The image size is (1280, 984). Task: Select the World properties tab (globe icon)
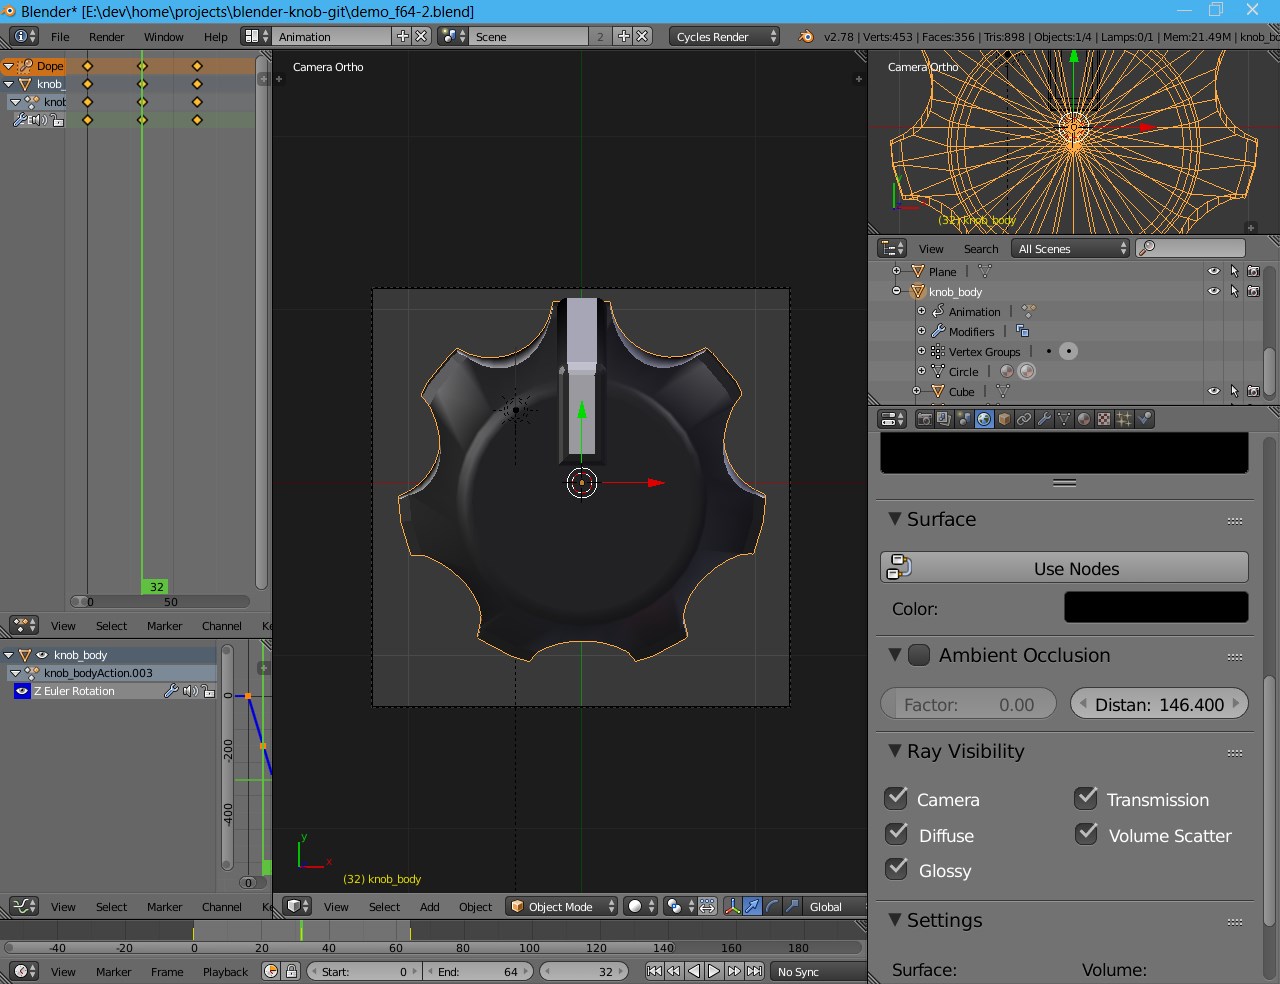click(984, 419)
